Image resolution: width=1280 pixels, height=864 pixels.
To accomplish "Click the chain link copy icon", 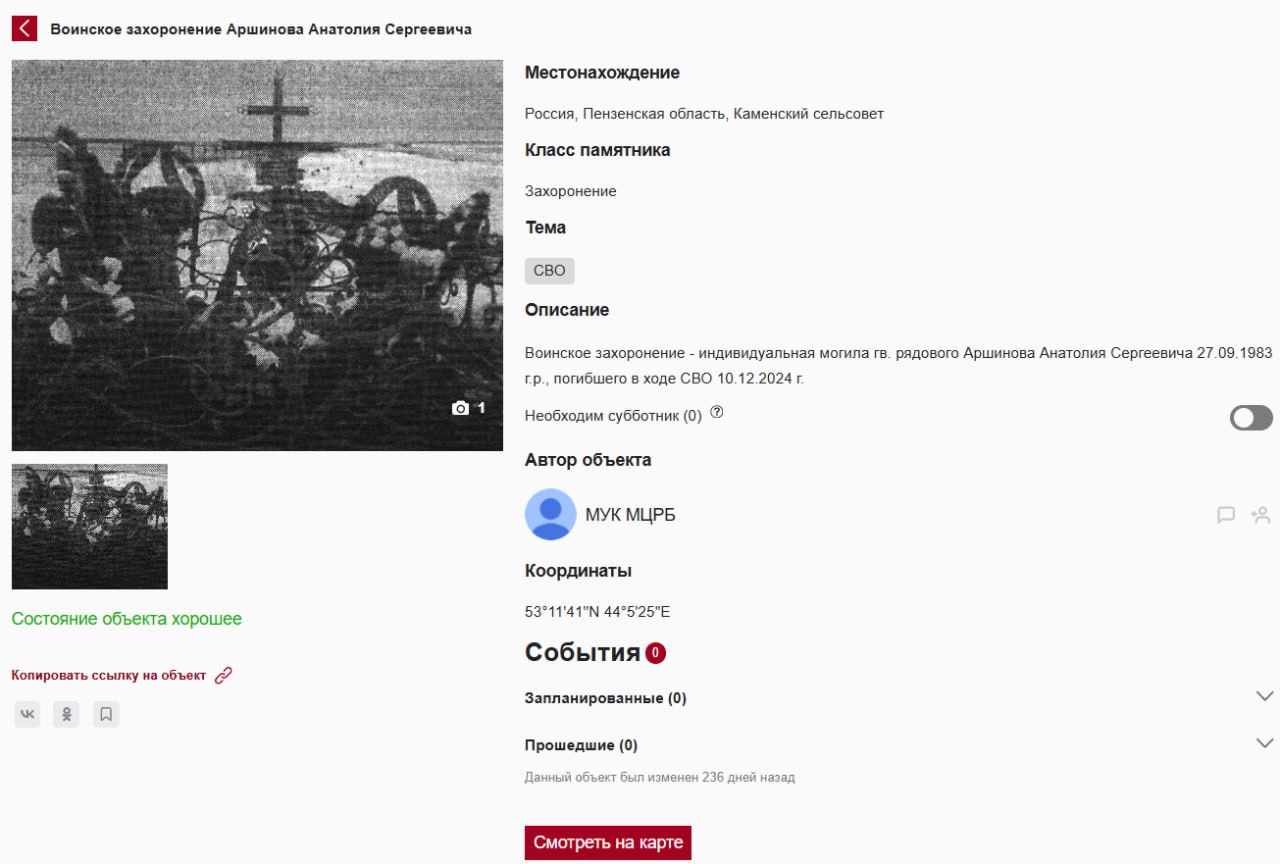I will [223, 675].
